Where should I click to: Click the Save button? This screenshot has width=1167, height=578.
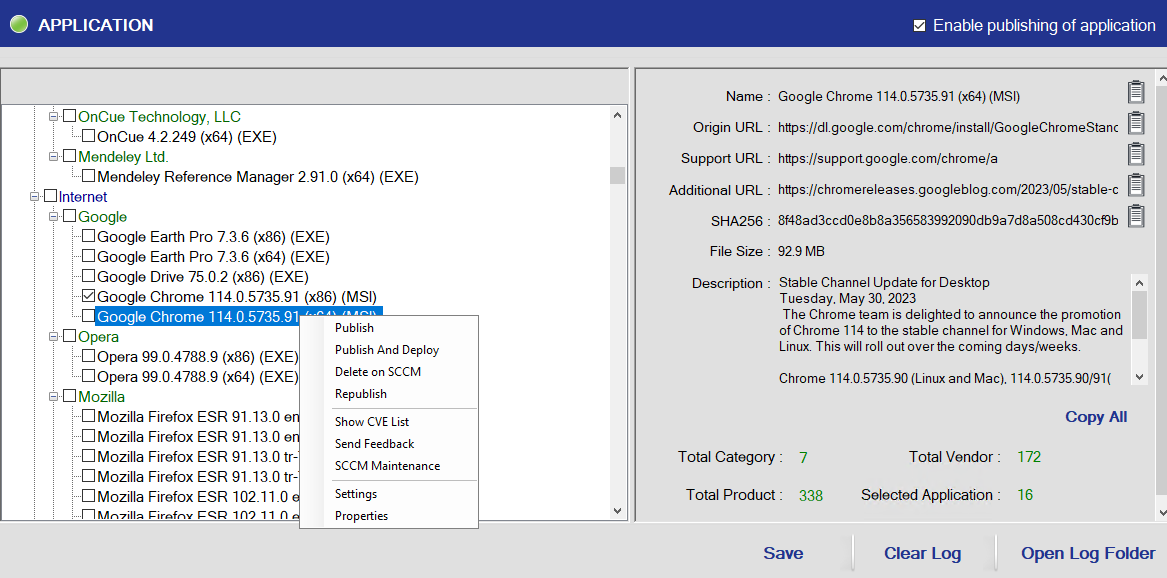[783, 553]
